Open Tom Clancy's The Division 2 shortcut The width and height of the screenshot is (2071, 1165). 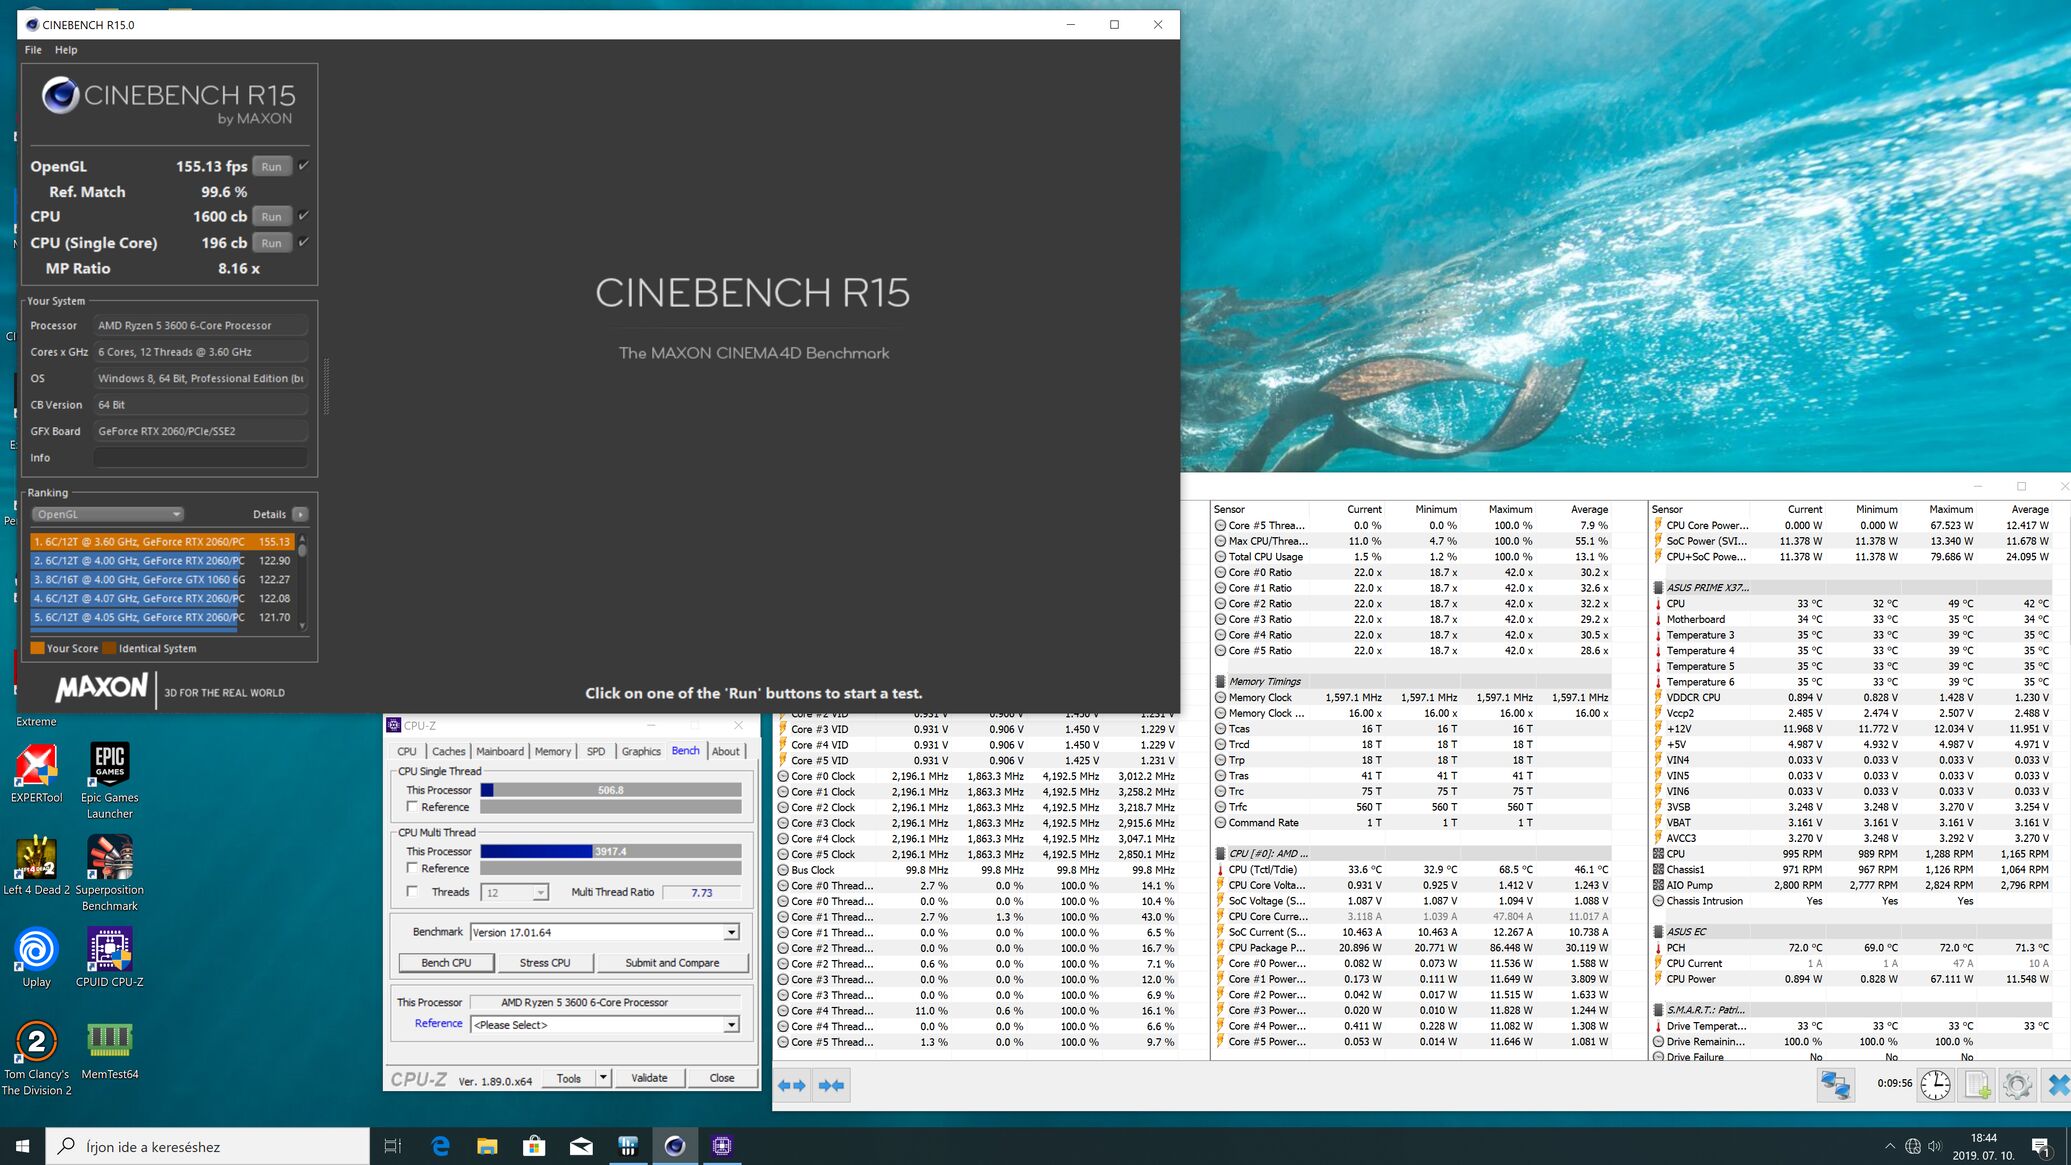(36, 1058)
